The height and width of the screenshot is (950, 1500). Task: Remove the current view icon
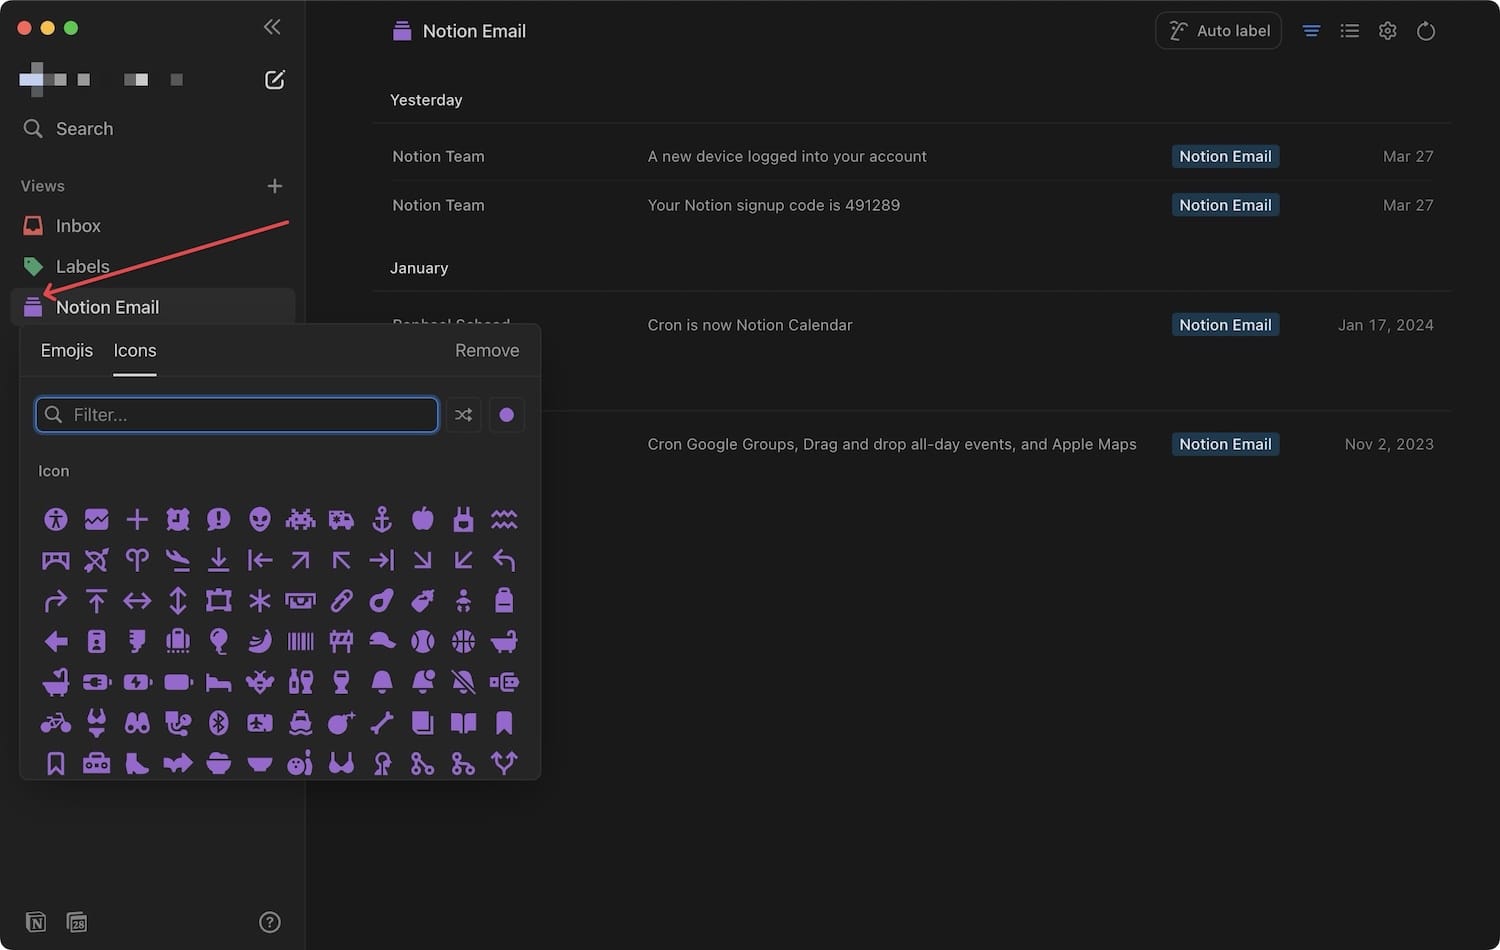[487, 351]
